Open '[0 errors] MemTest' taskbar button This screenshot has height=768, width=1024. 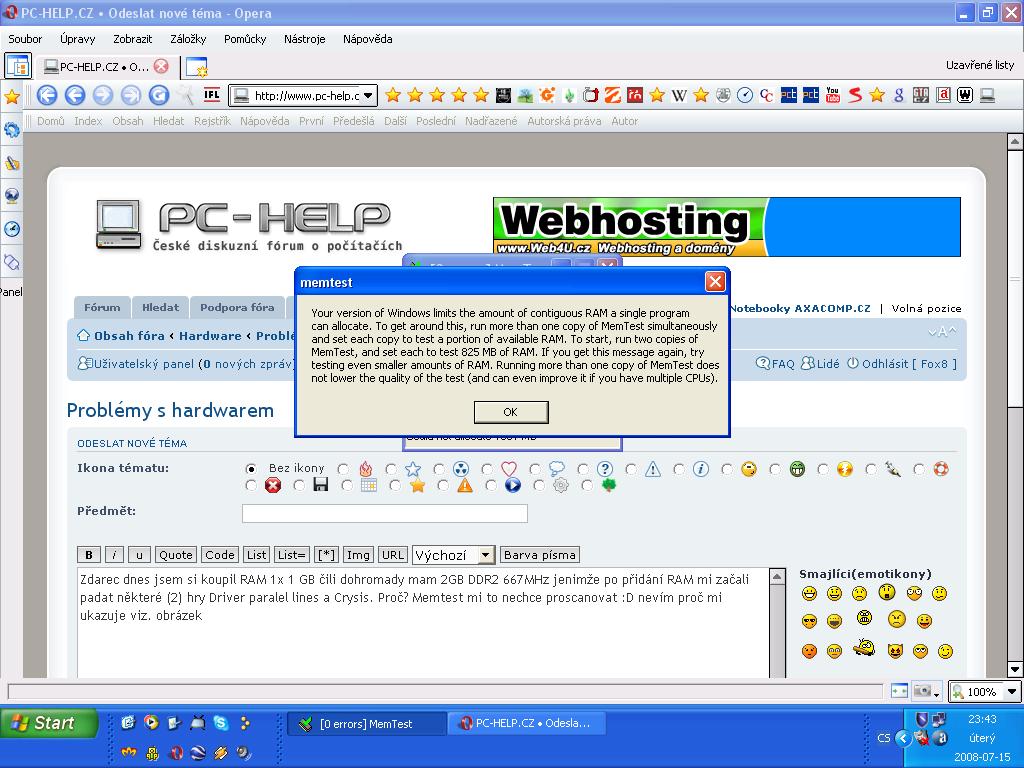point(367,724)
